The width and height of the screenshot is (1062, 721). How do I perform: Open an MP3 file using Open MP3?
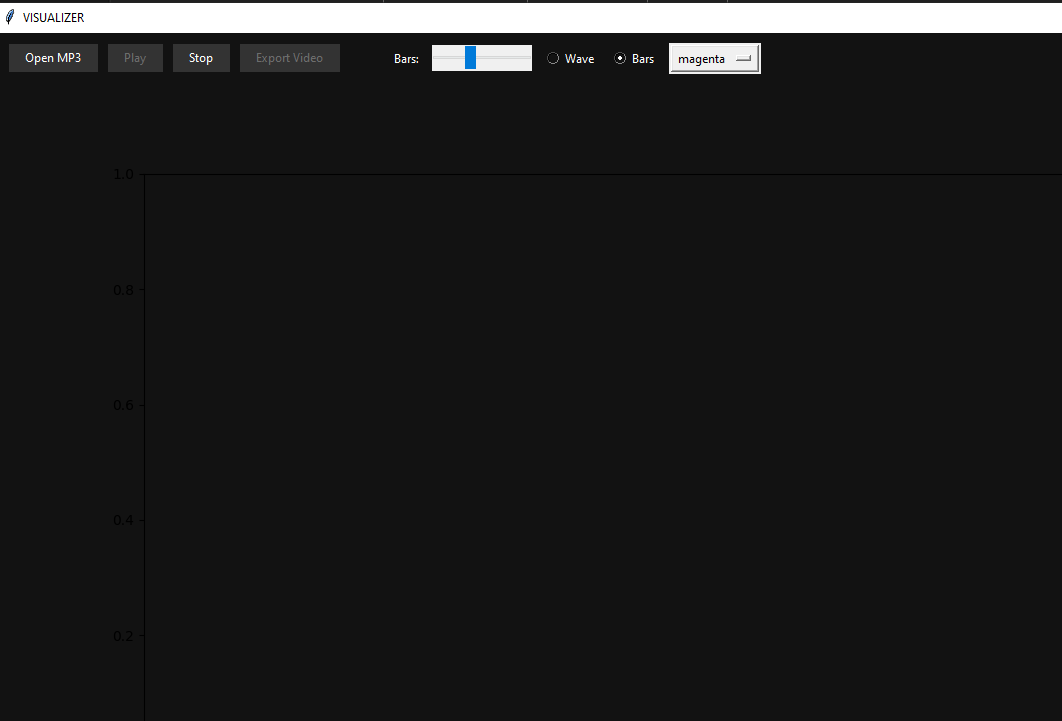pyautogui.click(x=53, y=57)
